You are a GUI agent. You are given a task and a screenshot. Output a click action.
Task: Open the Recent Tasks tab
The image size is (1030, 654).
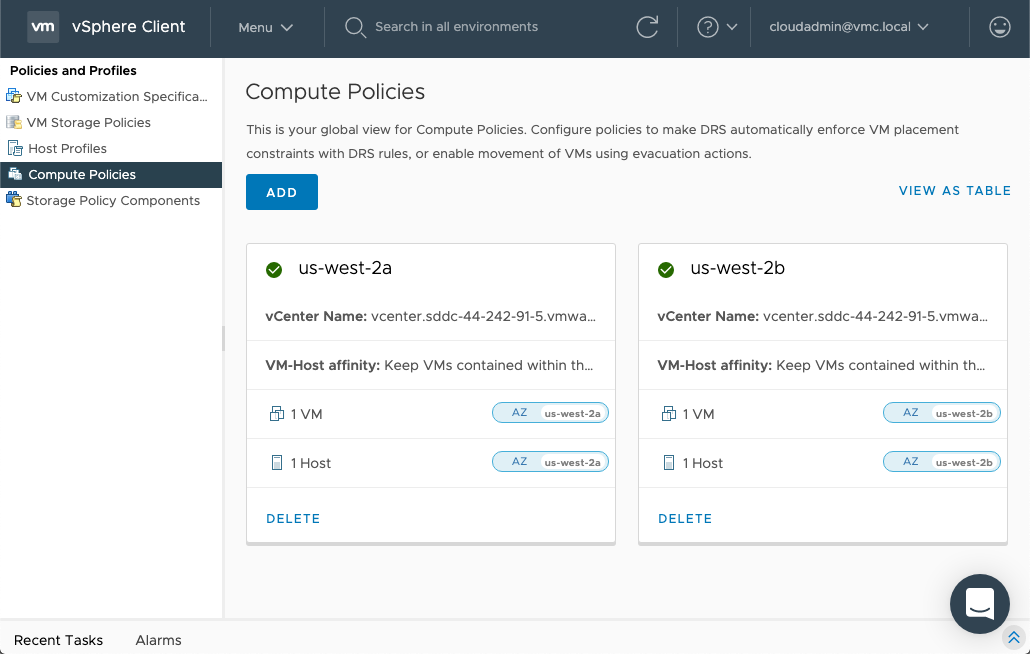tap(58, 640)
